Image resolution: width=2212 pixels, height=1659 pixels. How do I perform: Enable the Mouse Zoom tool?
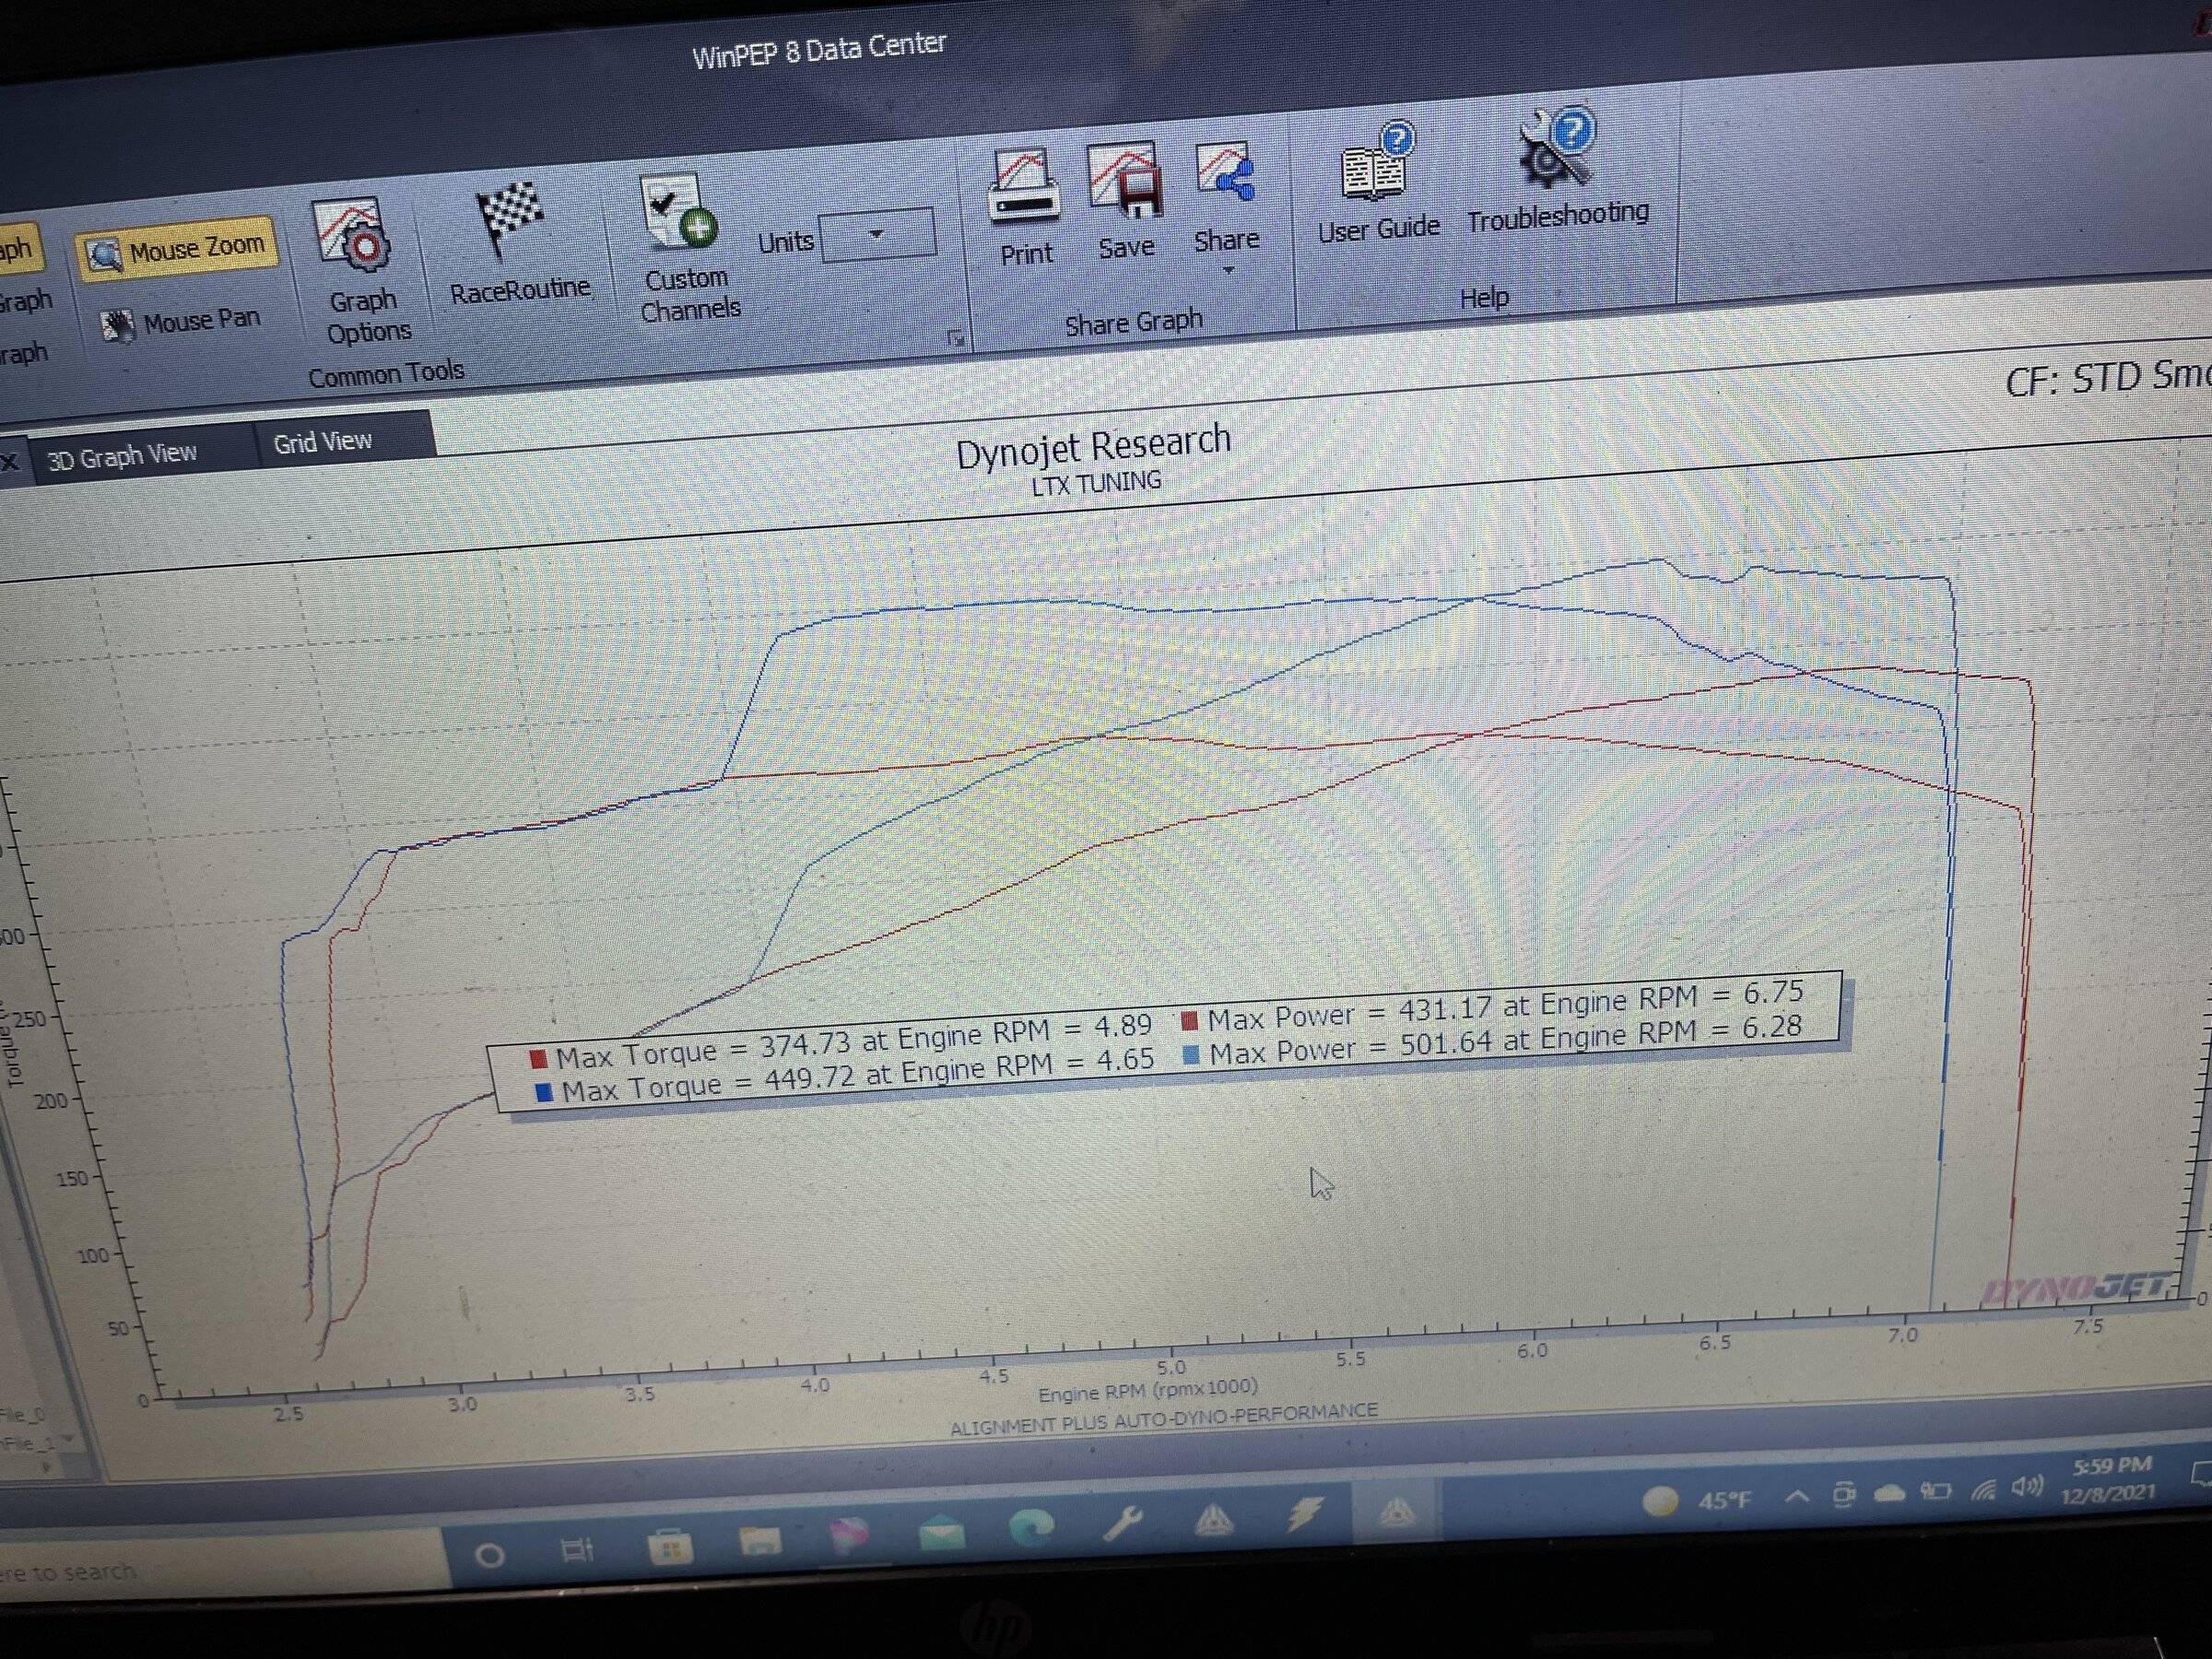click(x=177, y=249)
